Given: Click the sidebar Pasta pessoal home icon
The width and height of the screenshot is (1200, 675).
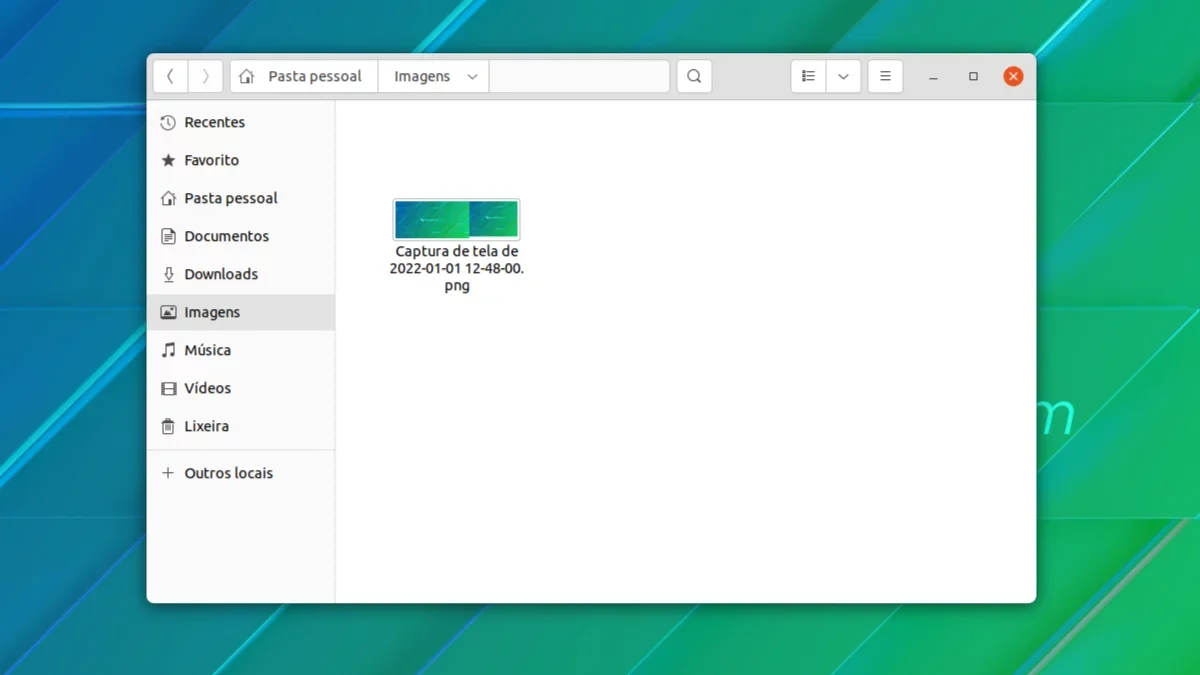Looking at the screenshot, I should 168,198.
